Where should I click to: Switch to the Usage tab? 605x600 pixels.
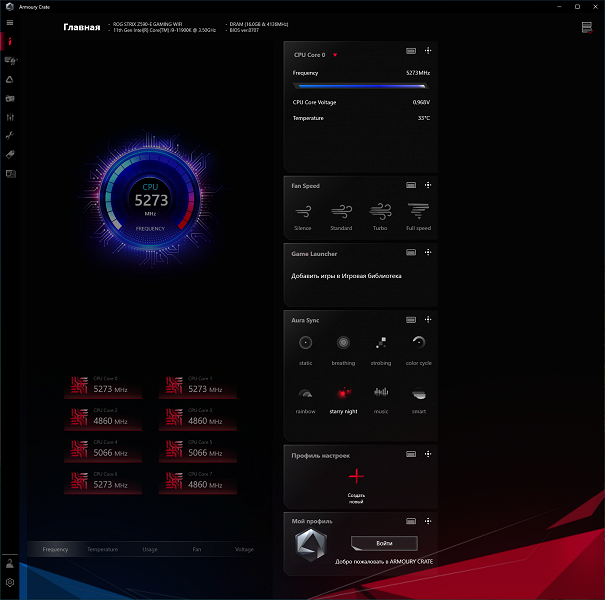click(x=150, y=549)
